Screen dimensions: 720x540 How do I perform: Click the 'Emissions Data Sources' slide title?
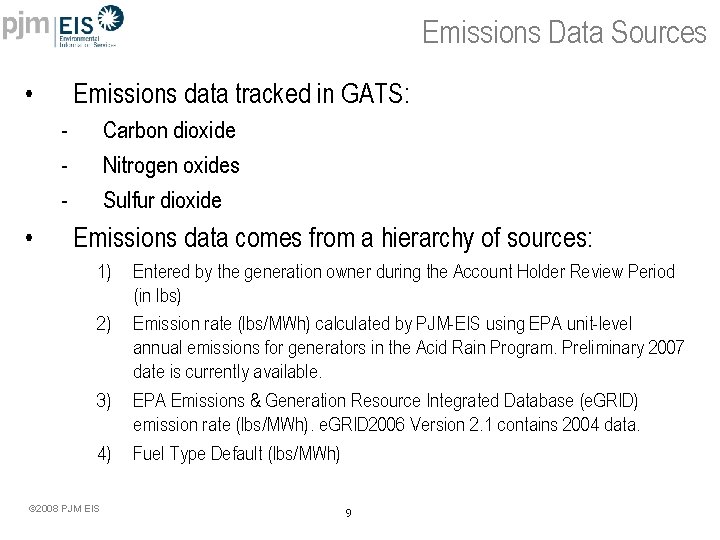[564, 33]
